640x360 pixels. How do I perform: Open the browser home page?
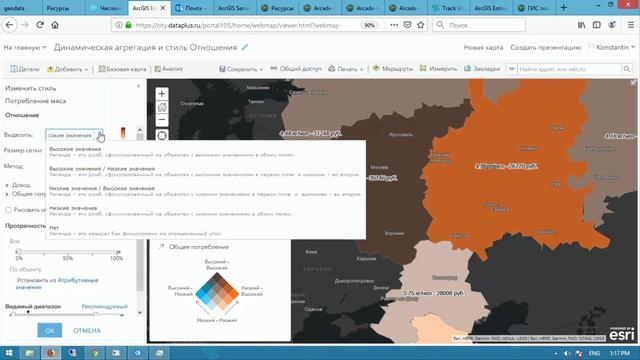(55, 25)
